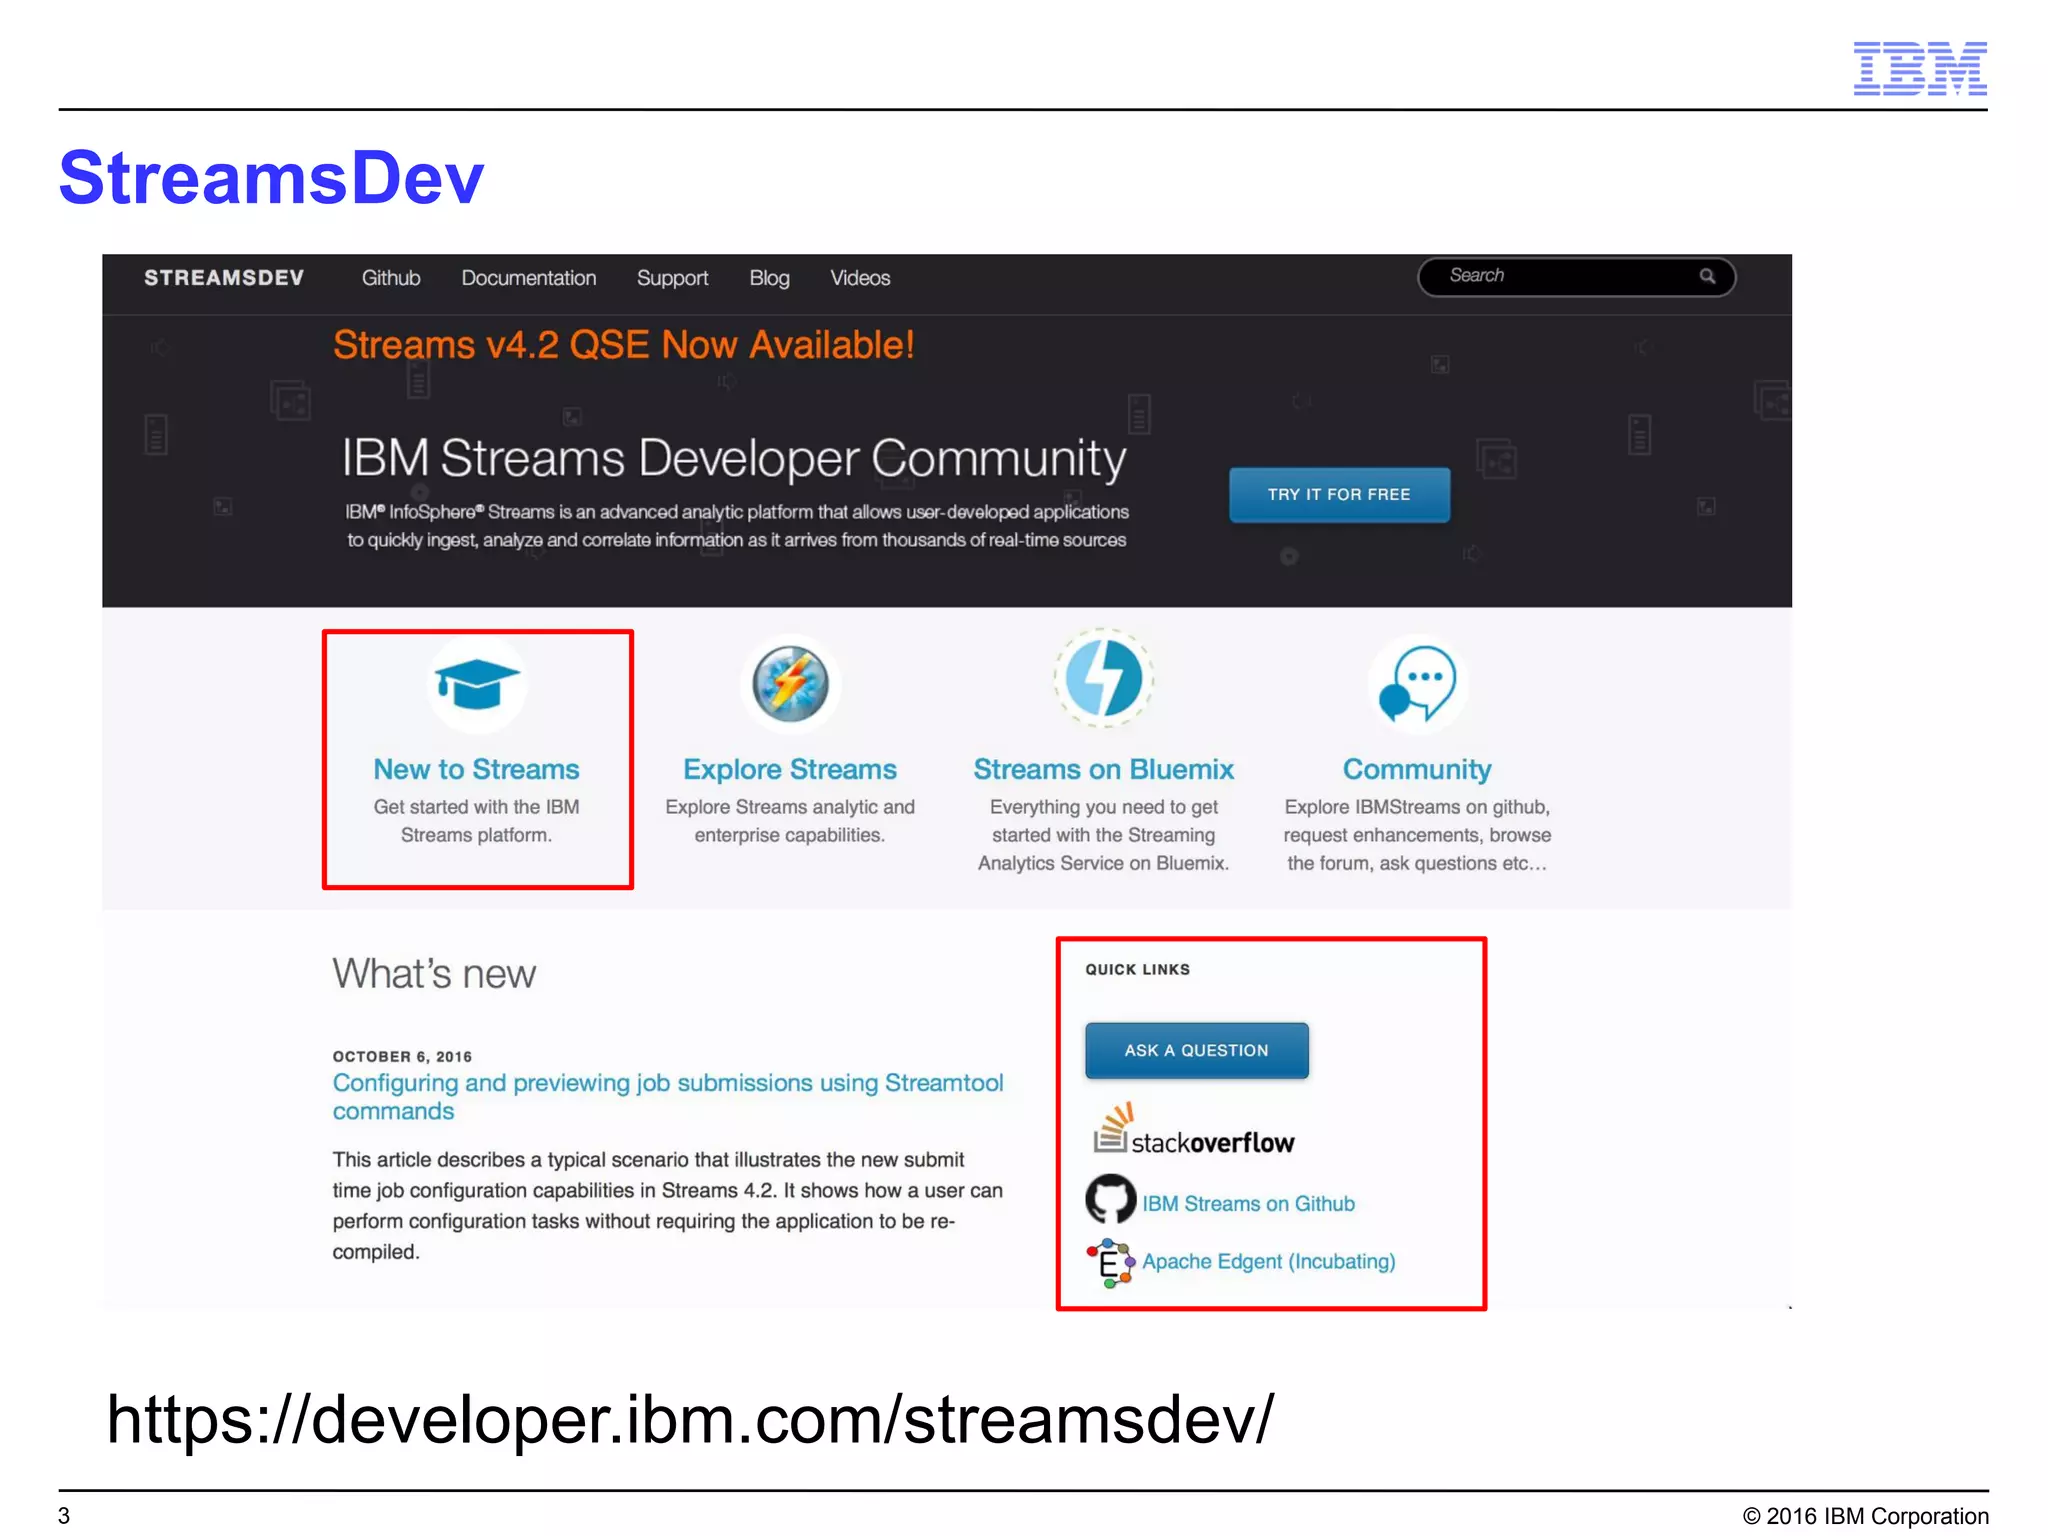Viewport: 2048px width, 1536px height.
Task: Select the Videos navigation item
Action: [x=860, y=278]
